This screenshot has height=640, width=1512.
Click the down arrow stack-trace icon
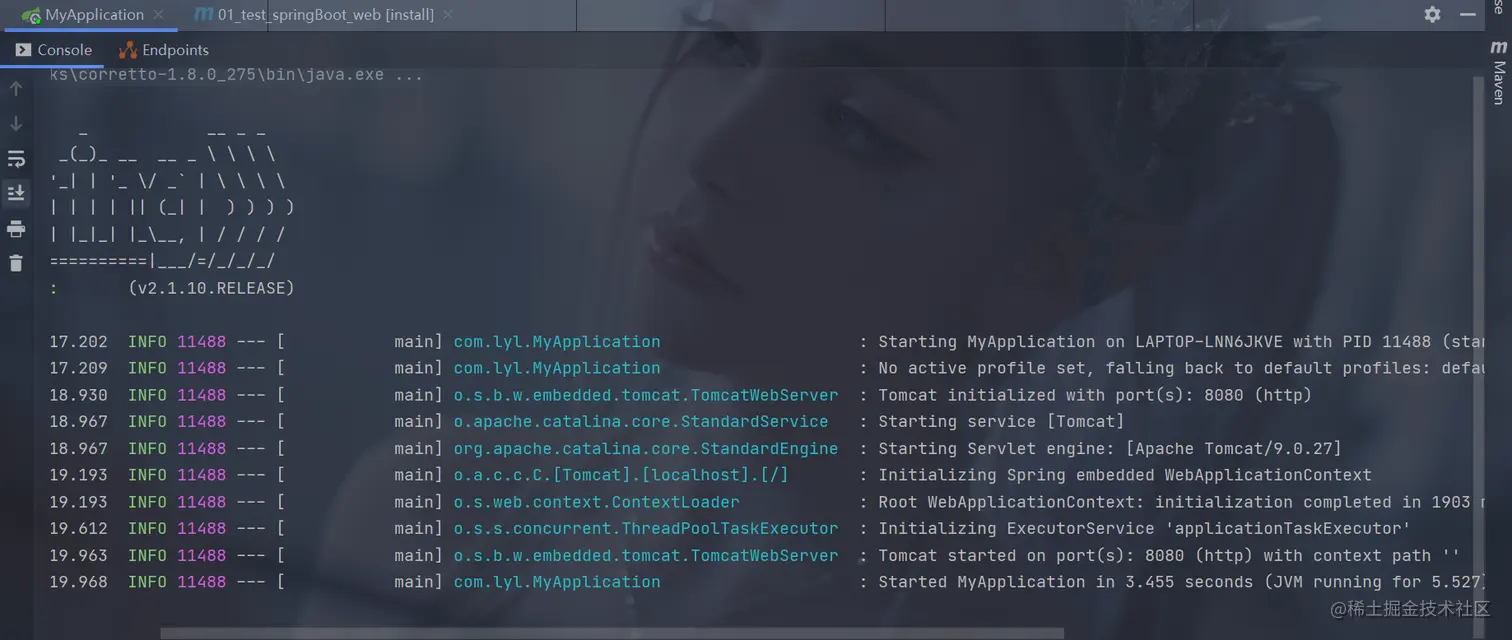pos(16,124)
